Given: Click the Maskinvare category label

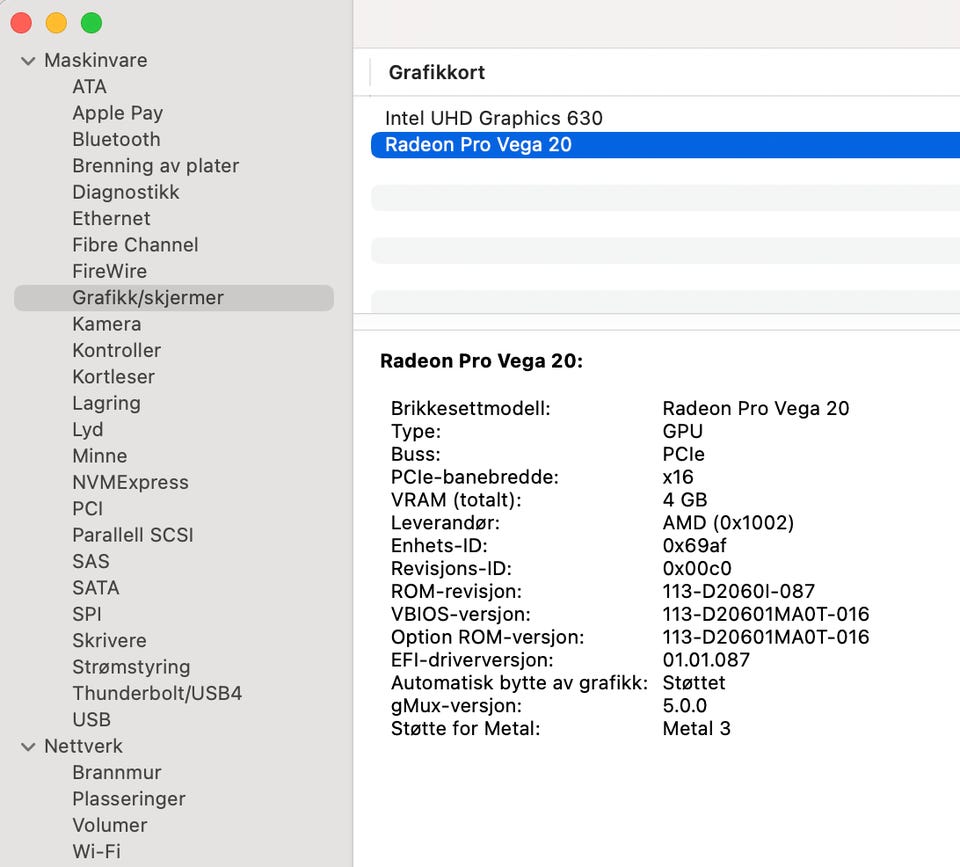Looking at the screenshot, I should 96,61.
